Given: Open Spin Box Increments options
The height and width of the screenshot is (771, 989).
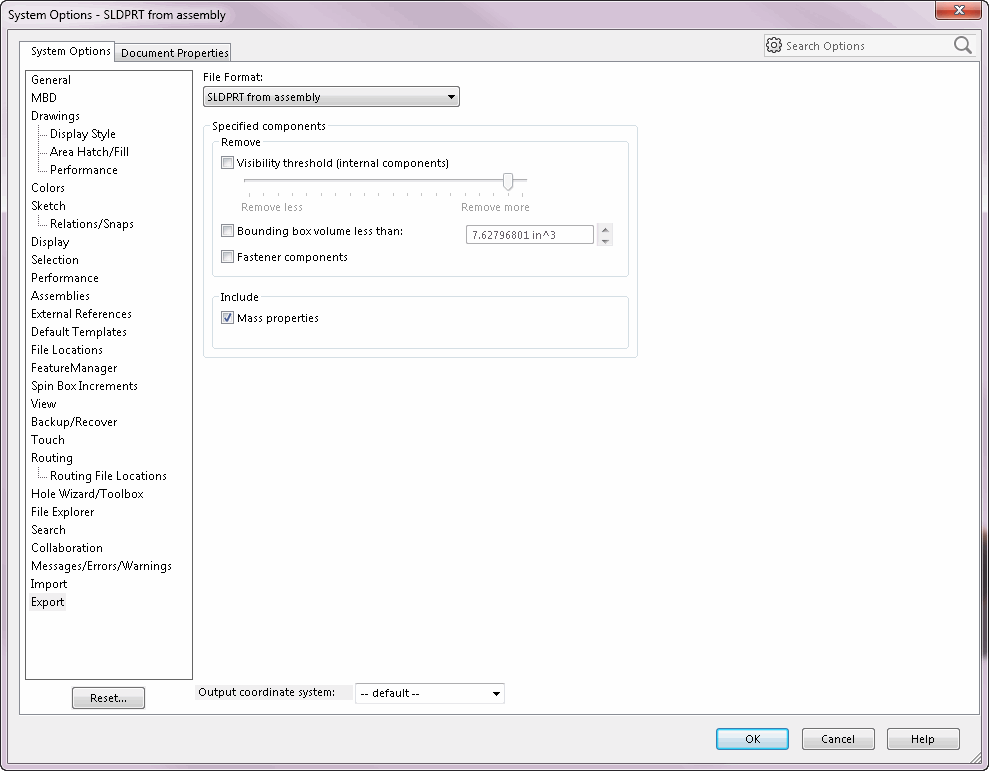Looking at the screenshot, I should coord(85,386).
